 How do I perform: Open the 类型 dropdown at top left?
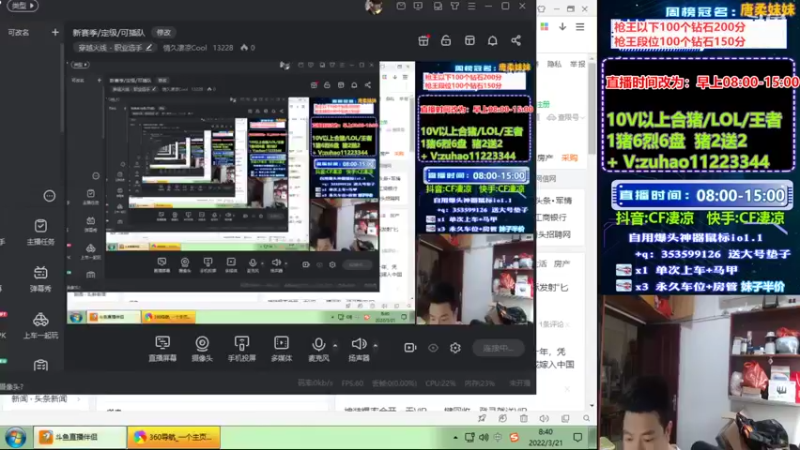[23, 6]
